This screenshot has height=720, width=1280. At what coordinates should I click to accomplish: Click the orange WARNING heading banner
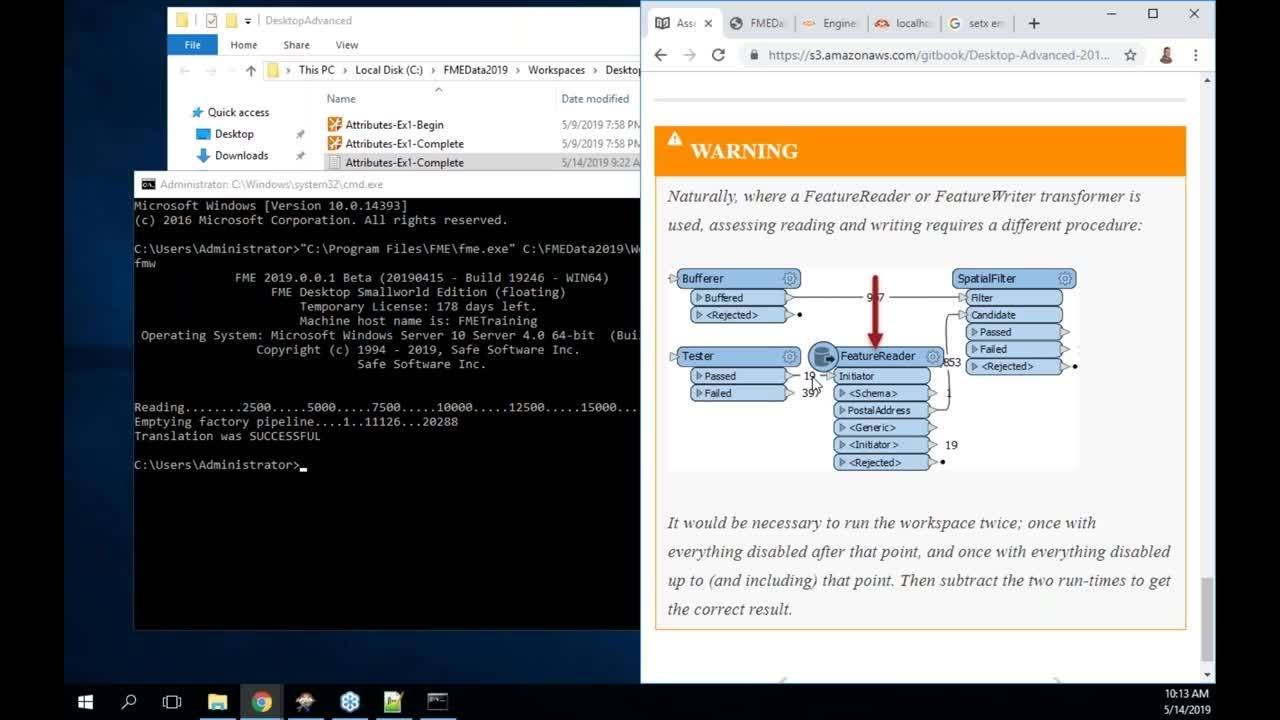pos(920,151)
